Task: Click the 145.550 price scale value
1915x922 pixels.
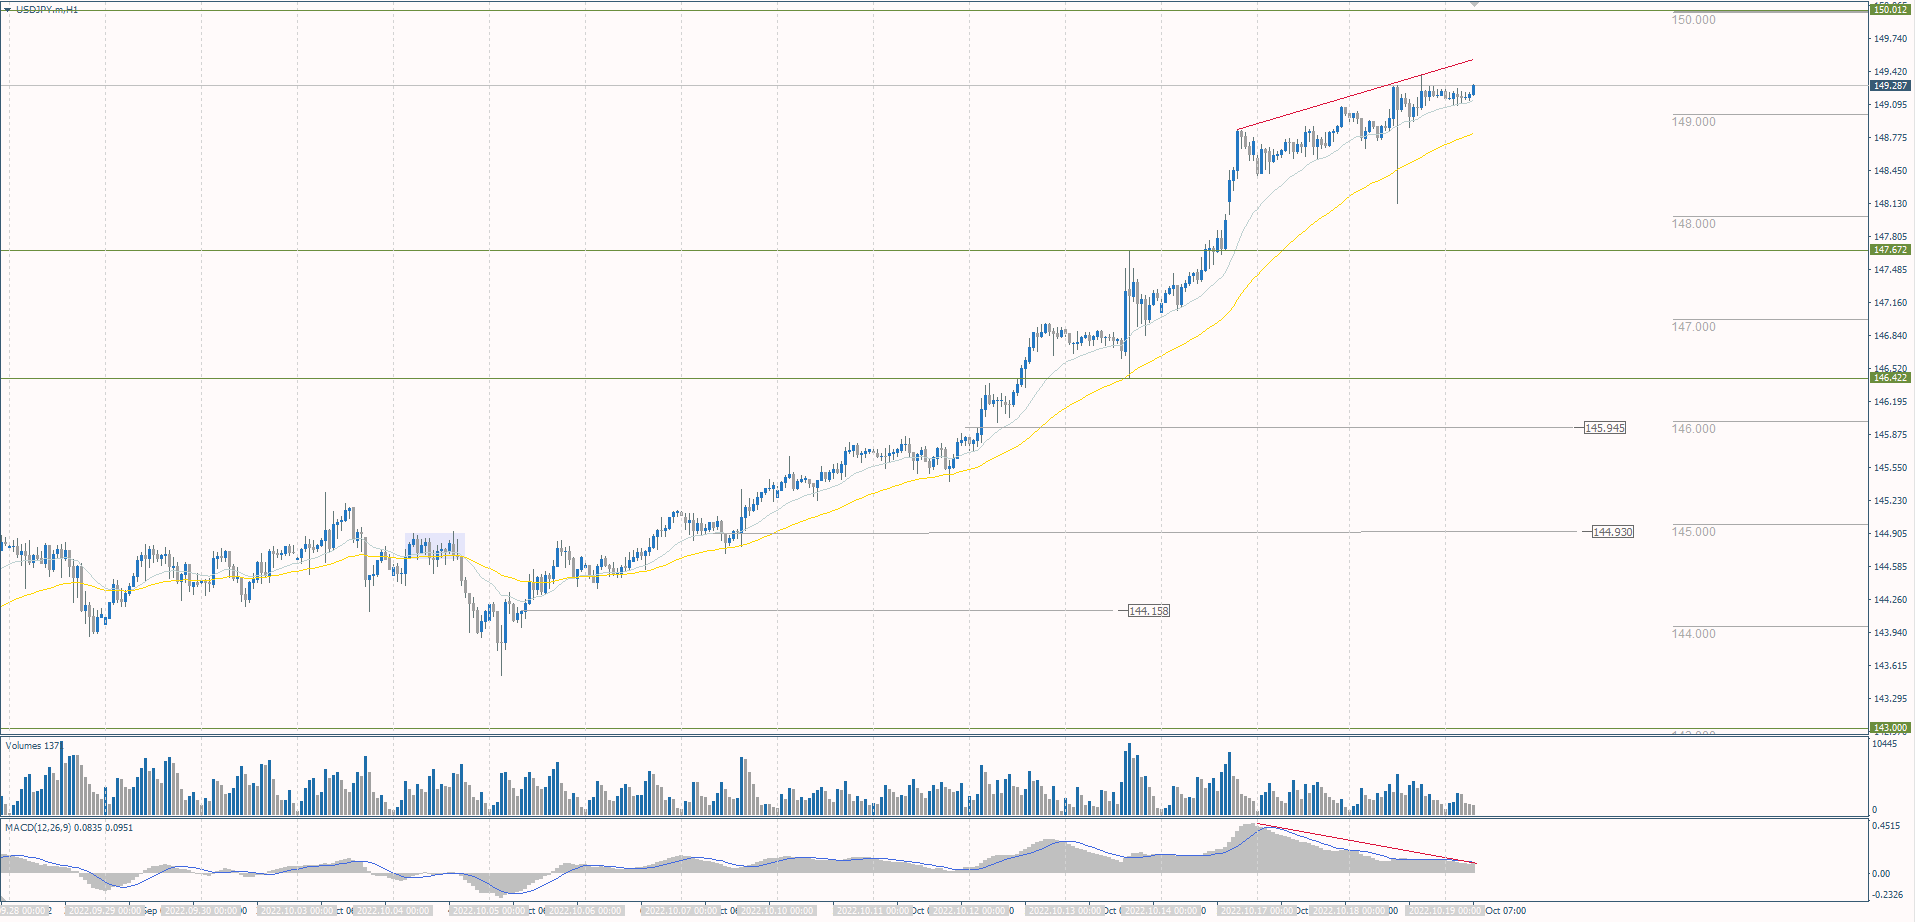Action: pyautogui.click(x=1888, y=468)
